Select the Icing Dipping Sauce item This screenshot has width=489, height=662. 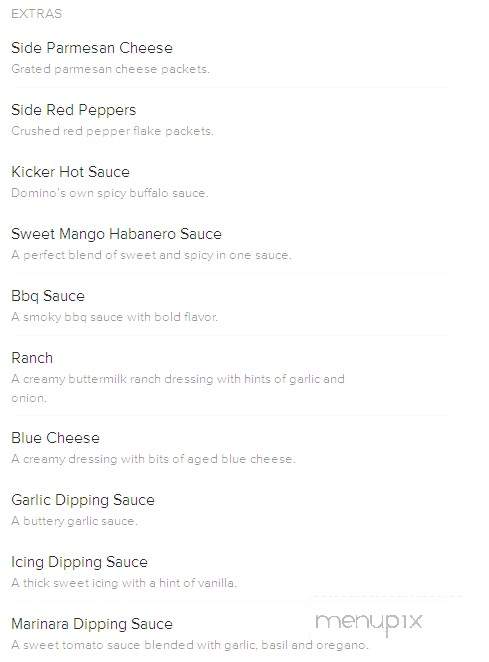click(79, 562)
